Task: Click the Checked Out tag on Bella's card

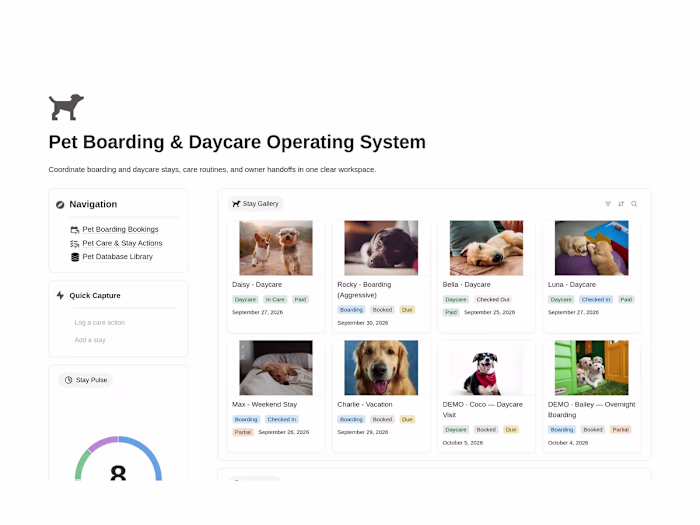Action: click(493, 300)
